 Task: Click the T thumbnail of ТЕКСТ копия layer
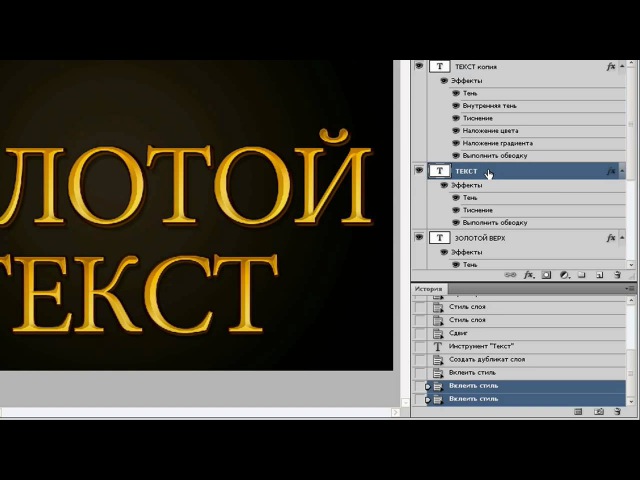pyautogui.click(x=440, y=67)
